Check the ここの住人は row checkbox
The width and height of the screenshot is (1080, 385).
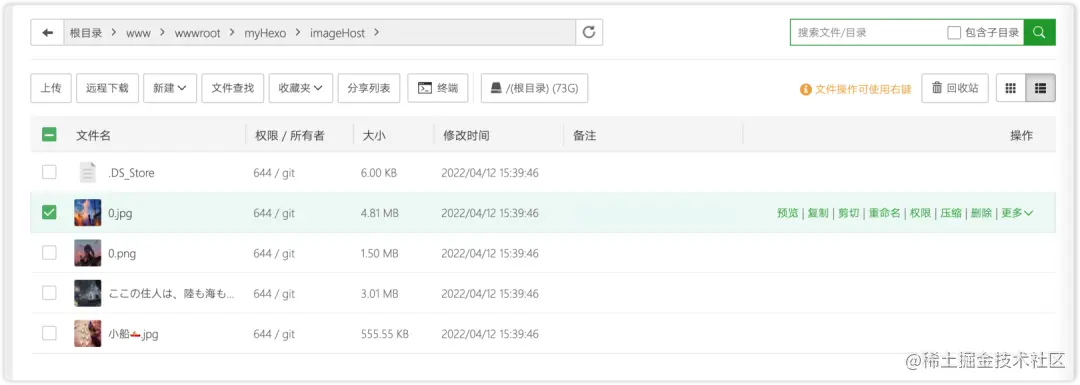coord(49,293)
